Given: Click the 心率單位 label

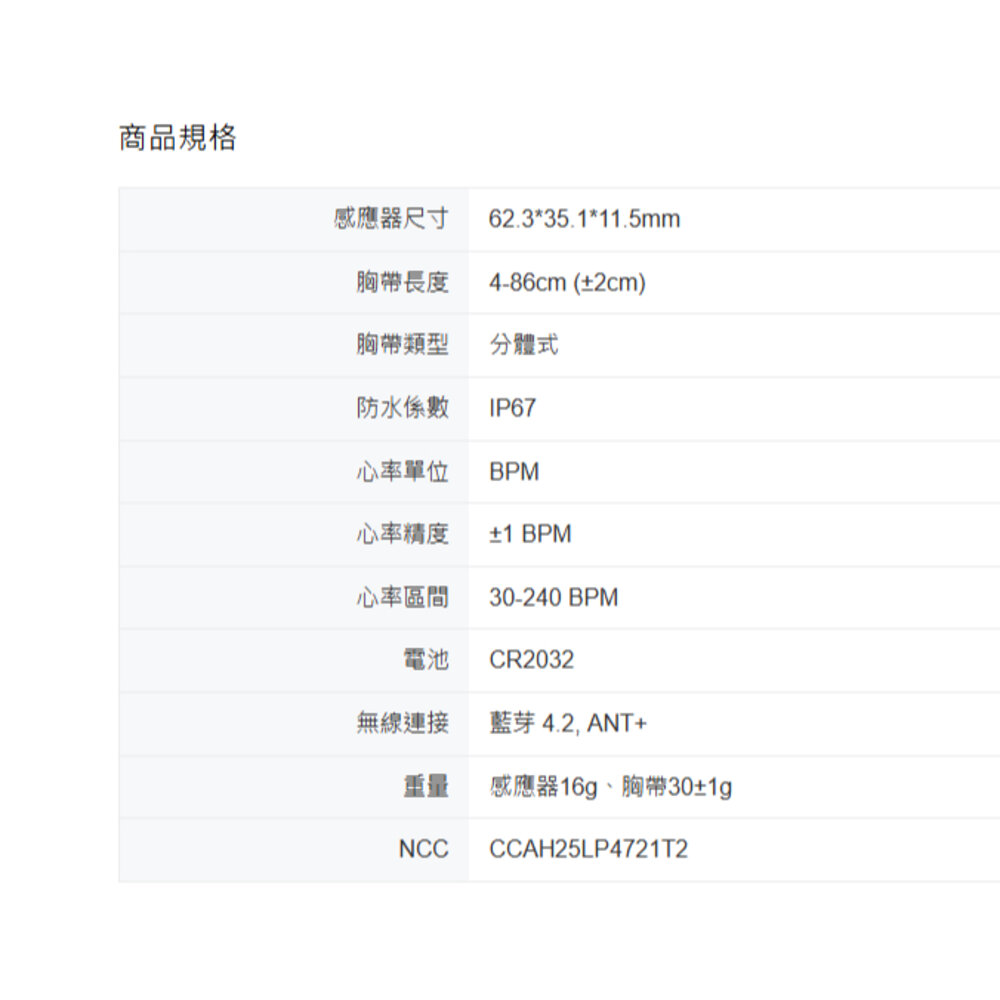Looking at the screenshot, I should (402, 471).
